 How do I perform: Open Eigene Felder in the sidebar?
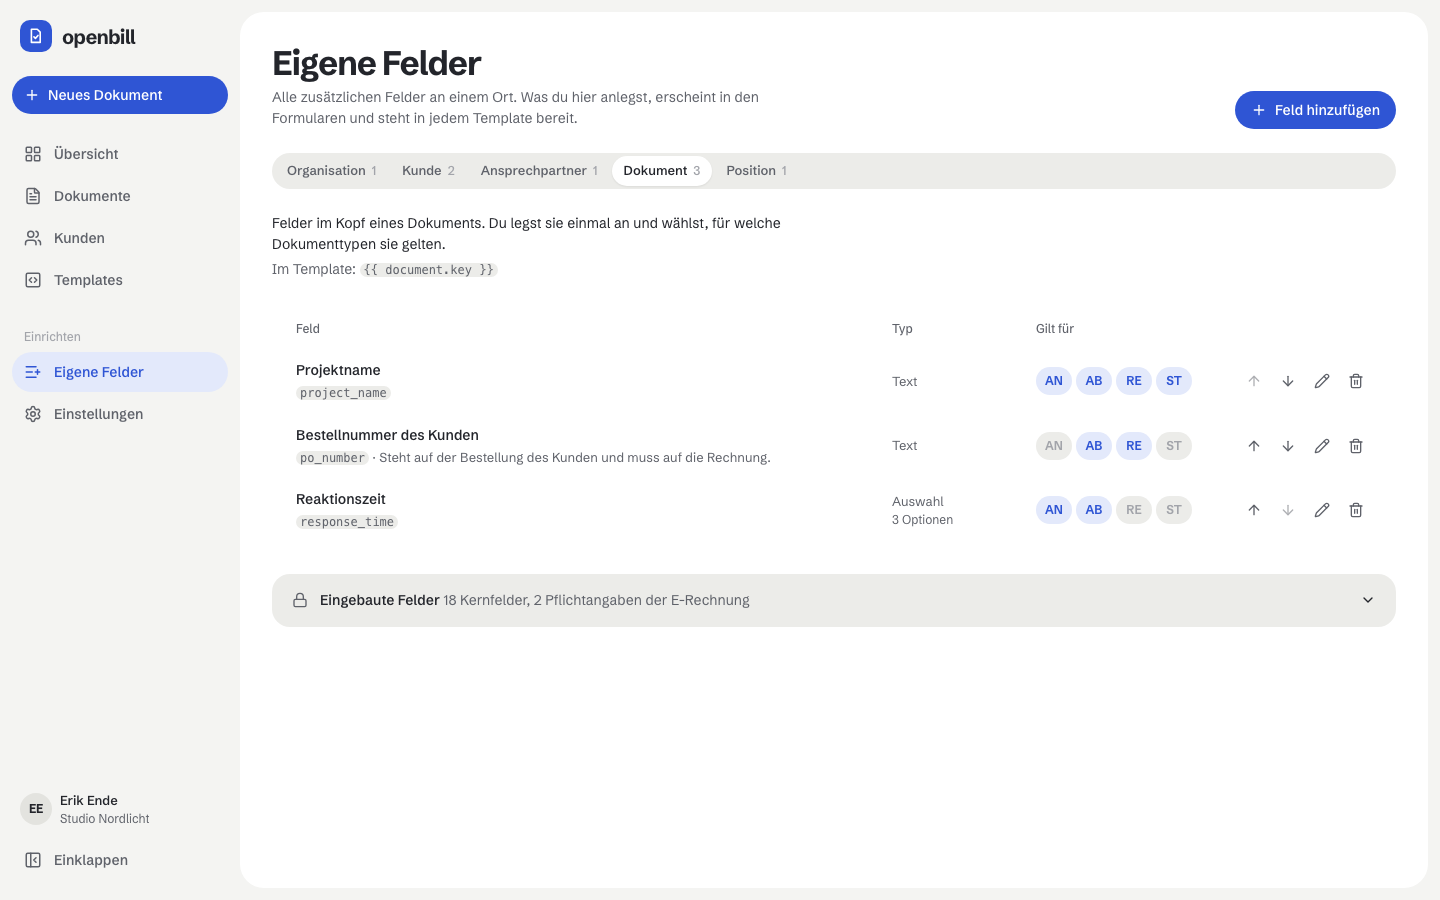tap(120, 372)
